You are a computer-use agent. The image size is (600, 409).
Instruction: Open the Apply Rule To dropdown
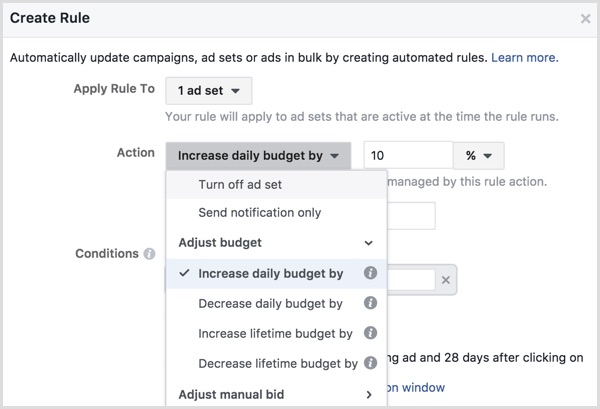pos(208,90)
